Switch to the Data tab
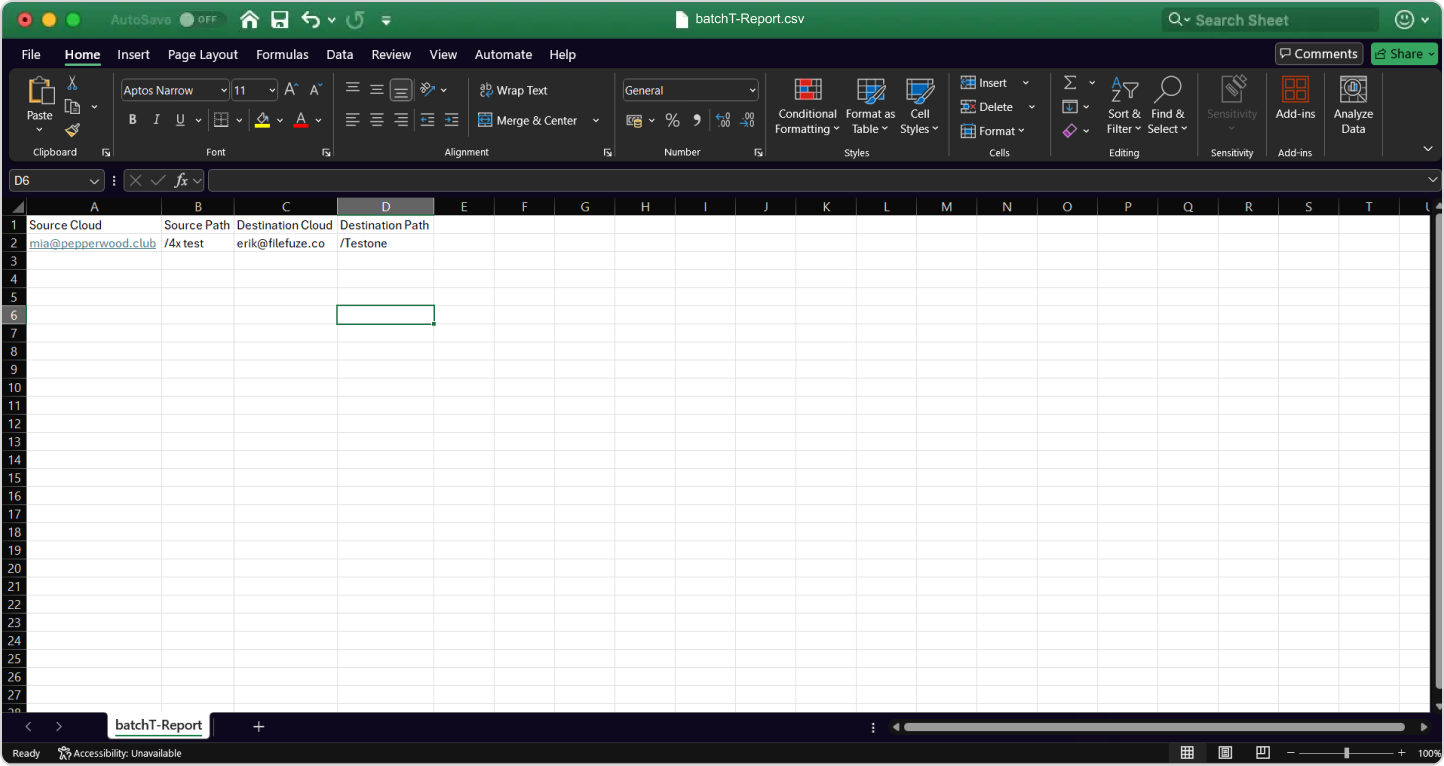This screenshot has width=1444, height=766. (x=340, y=54)
